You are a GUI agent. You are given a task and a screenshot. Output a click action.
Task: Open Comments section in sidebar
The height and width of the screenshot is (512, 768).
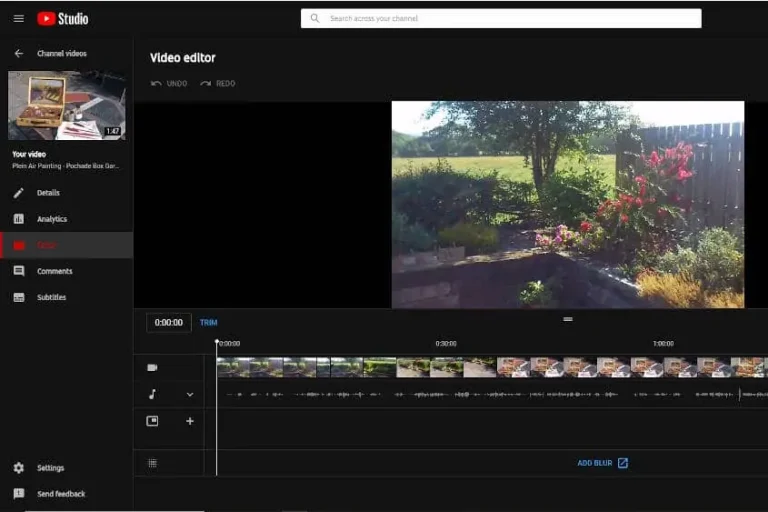pos(54,271)
